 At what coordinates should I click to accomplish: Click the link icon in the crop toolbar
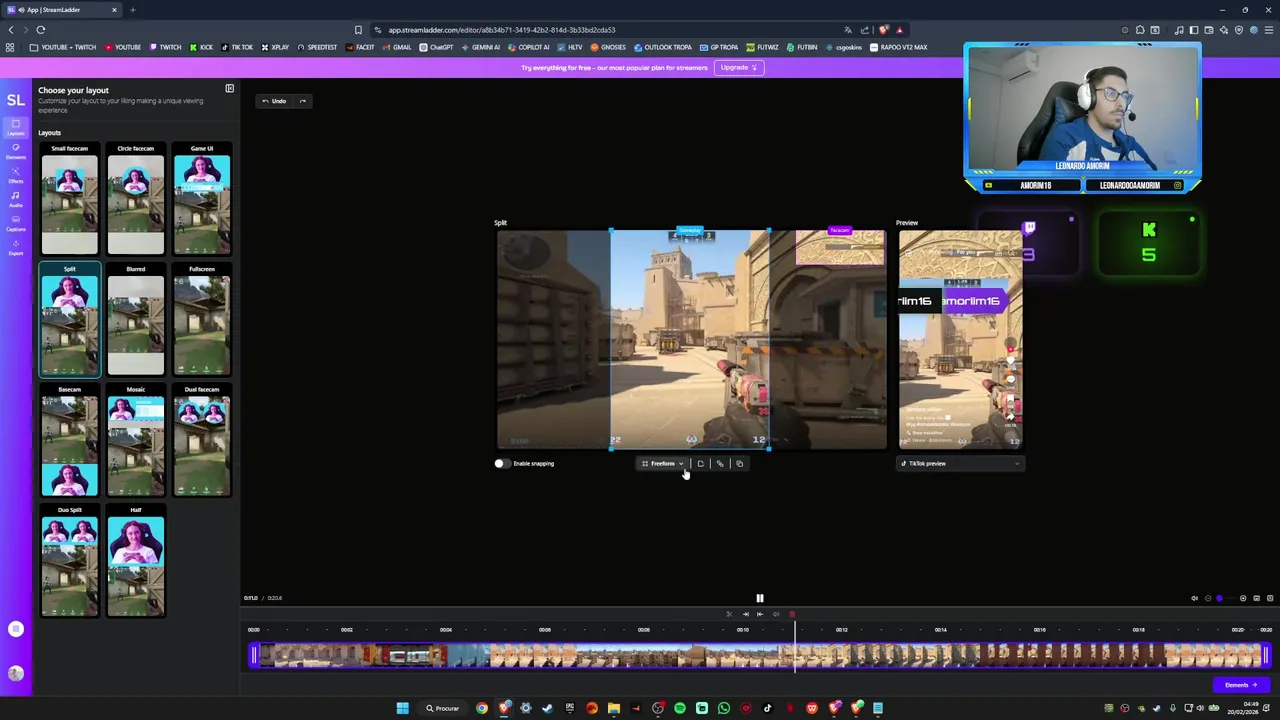[x=720, y=464]
